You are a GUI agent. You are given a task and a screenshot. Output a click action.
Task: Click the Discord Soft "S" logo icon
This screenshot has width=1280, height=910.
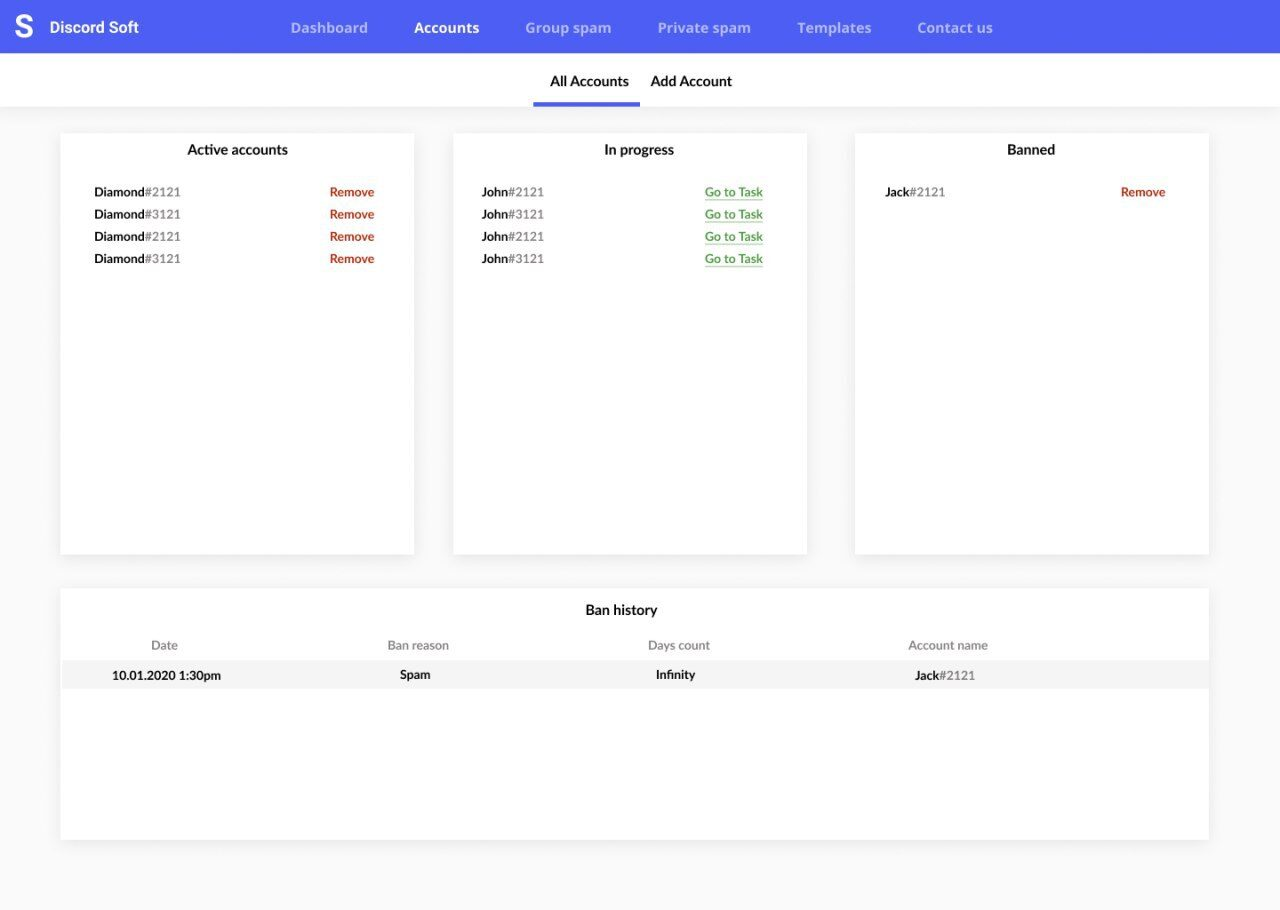coord(24,27)
